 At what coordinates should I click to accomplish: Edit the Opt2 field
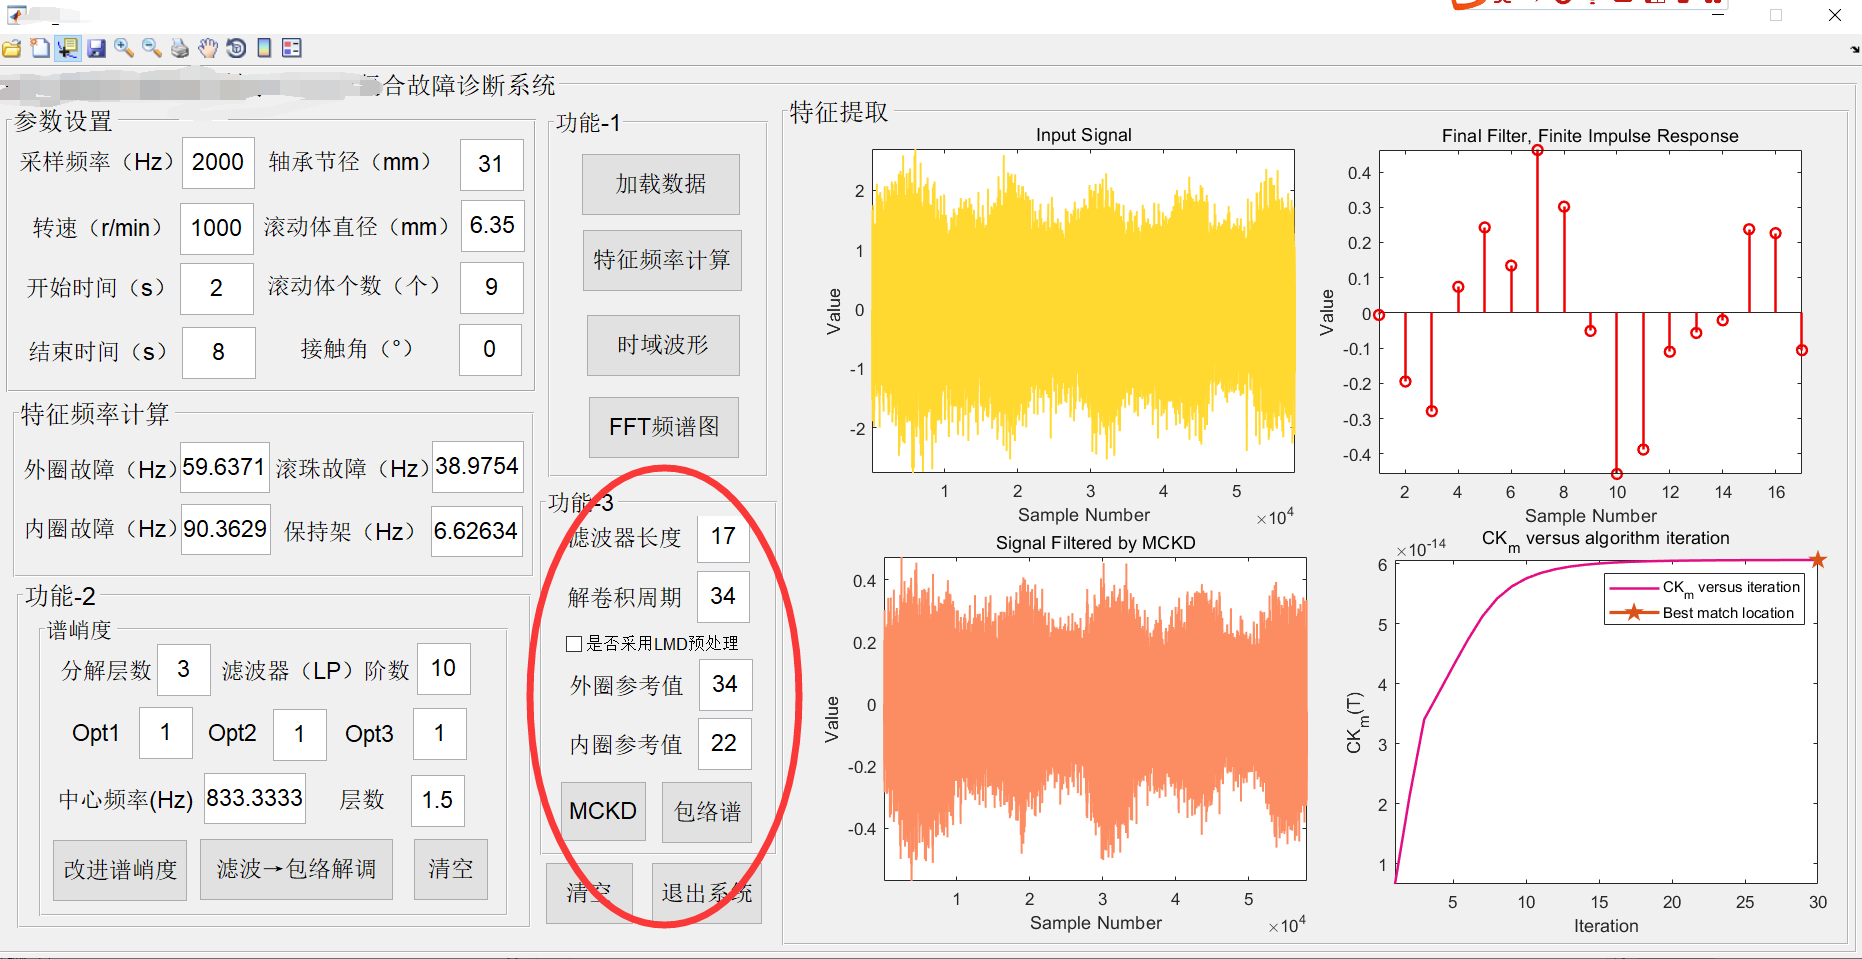point(299,735)
